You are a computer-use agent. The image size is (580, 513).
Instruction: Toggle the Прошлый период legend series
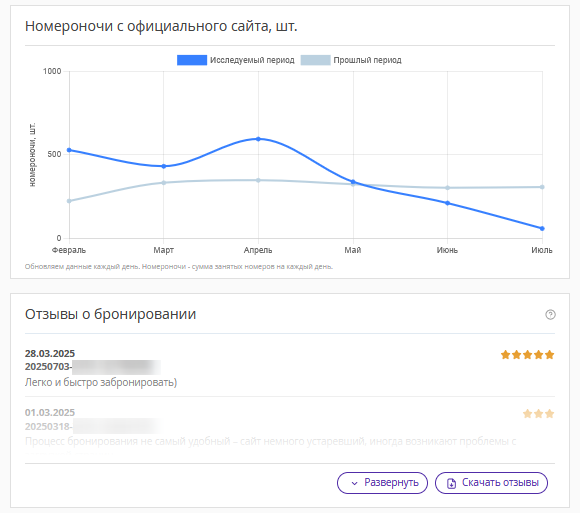pos(351,60)
